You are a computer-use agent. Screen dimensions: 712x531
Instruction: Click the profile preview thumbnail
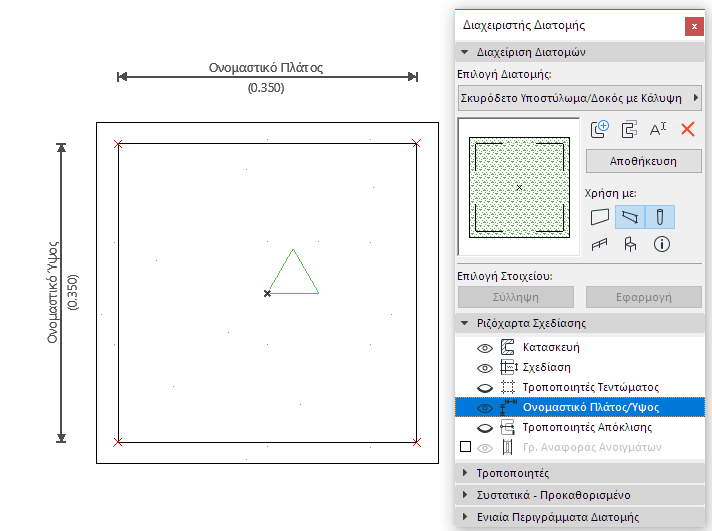[519, 187]
